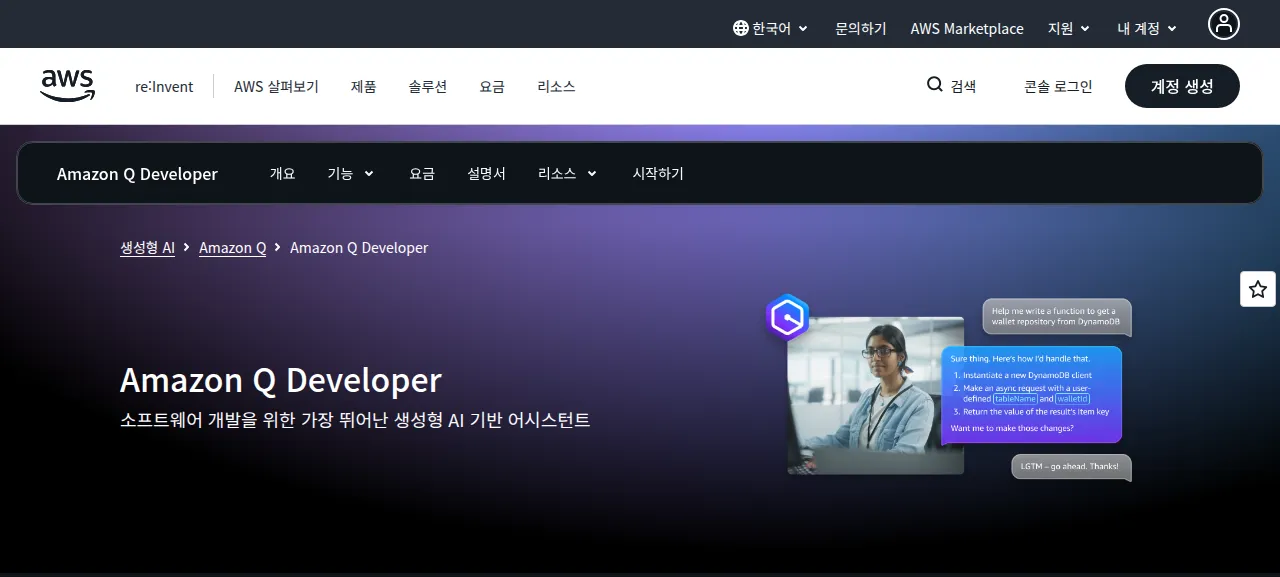Click the star bookmark icon
The image size is (1280, 577).
pos(1258,289)
